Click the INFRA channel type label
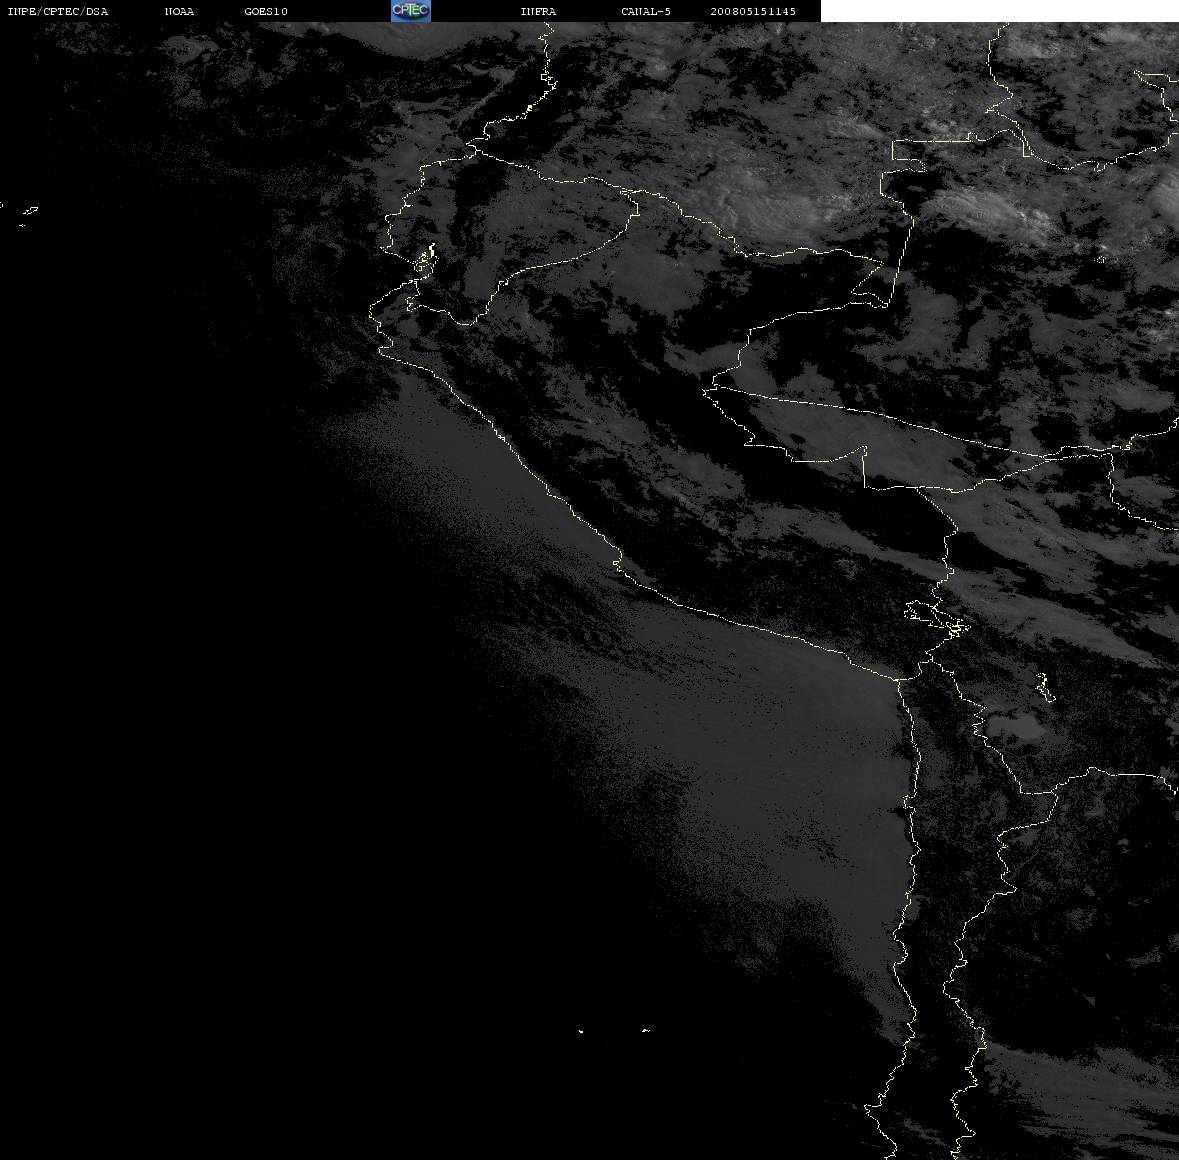This screenshot has width=1179, height=1160. pyautogui.click(x=538, y=11)
